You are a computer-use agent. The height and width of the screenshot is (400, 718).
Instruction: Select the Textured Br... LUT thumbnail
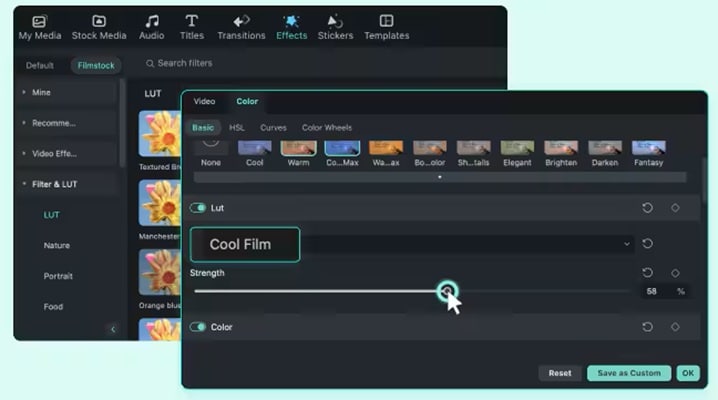pos(160,134)
